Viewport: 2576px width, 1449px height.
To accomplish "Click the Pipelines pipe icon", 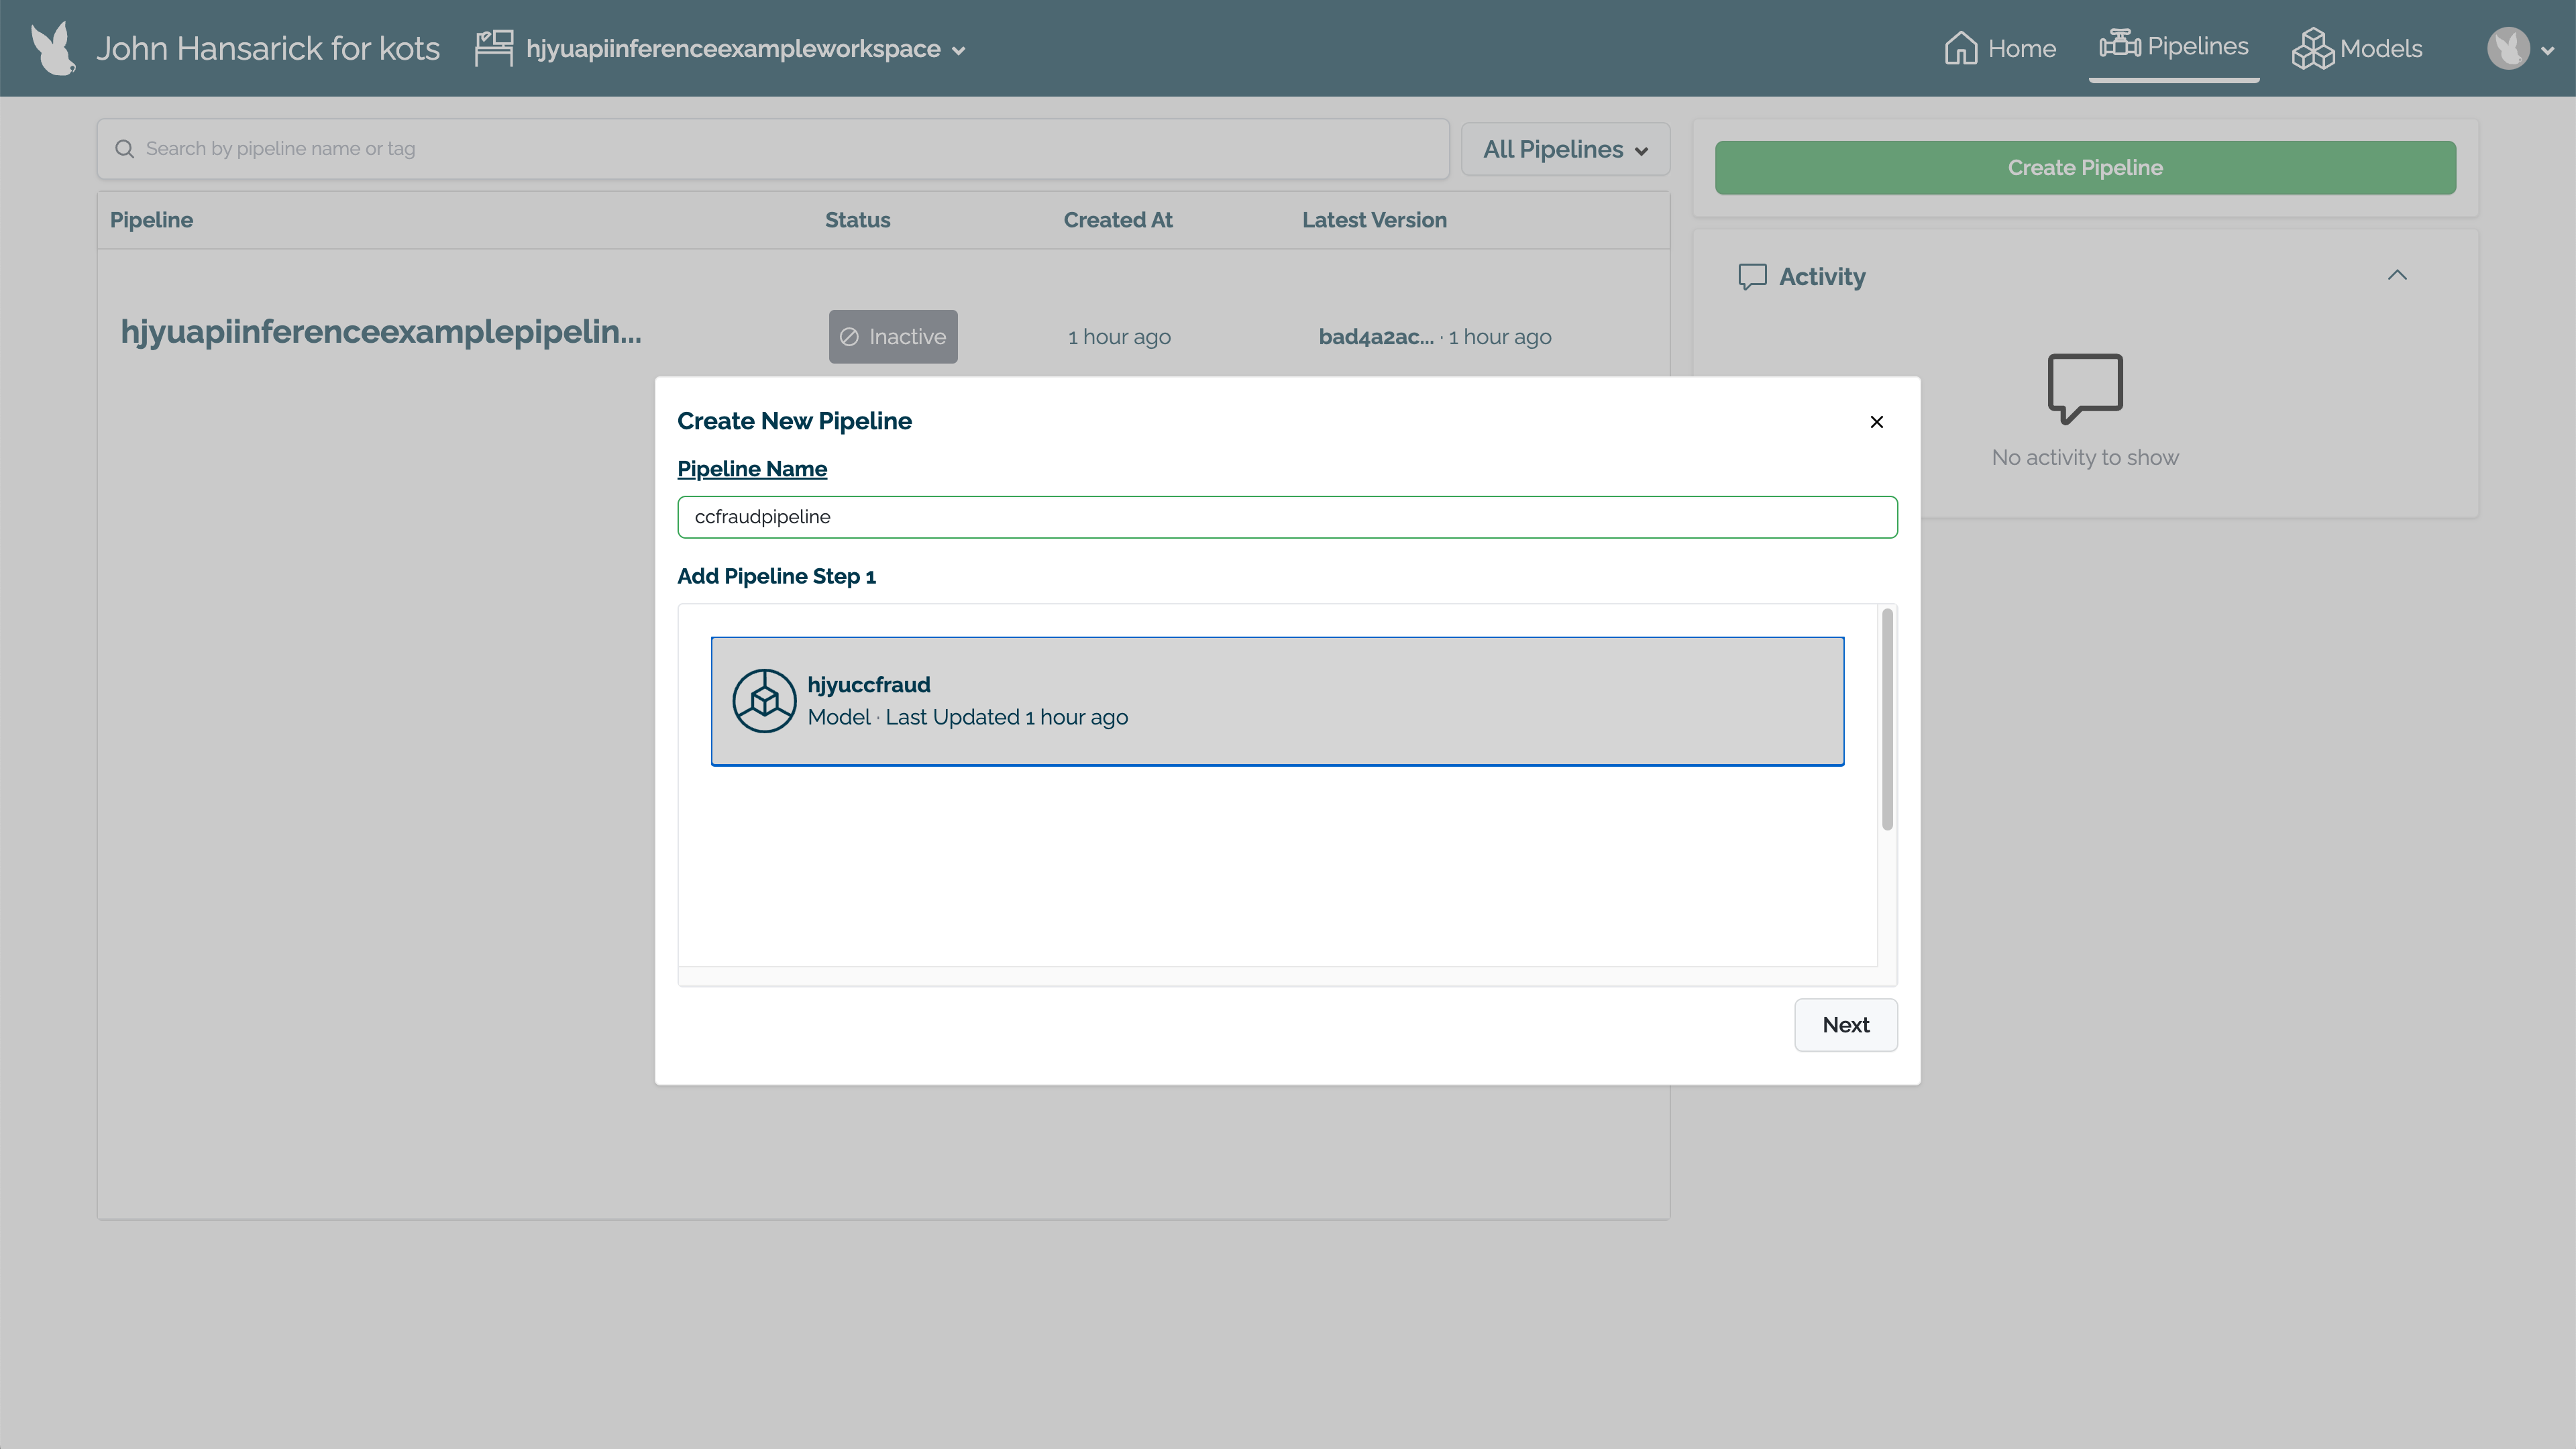I will (x=2119, y=45).
